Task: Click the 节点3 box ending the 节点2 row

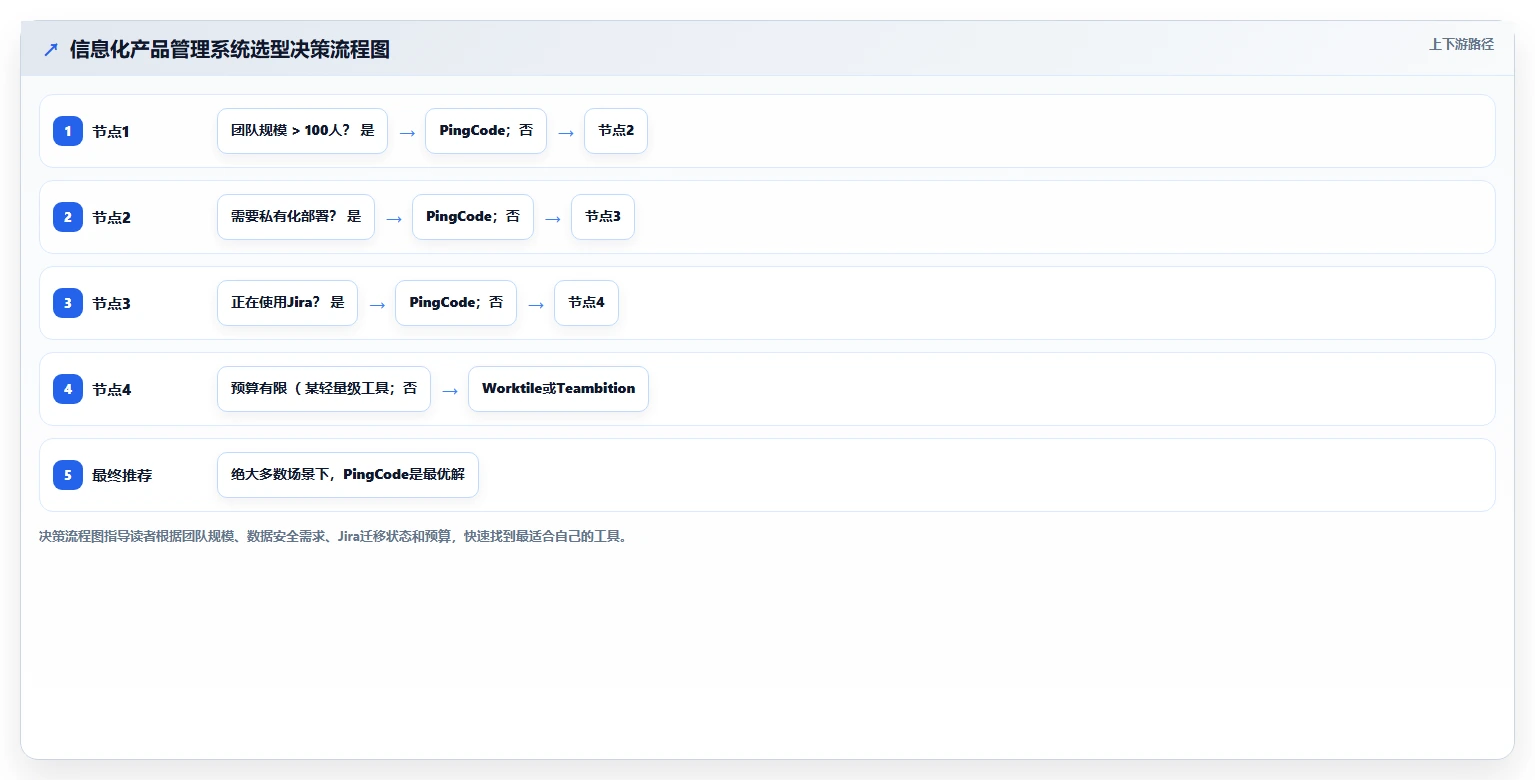Action: pyautogui.click(x=603, y=217)
